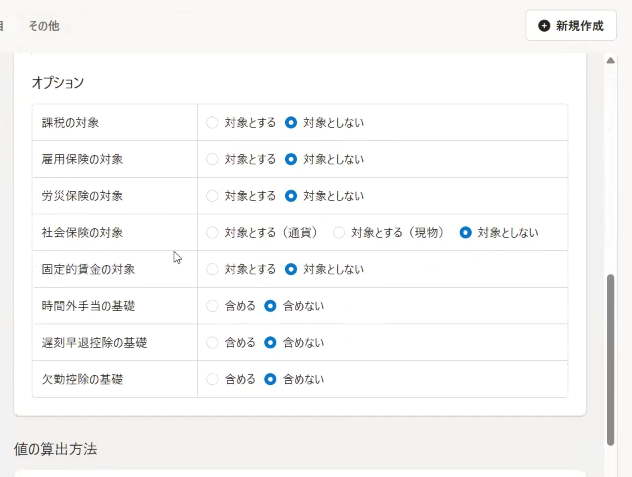Click the vertical scrollbar thumb
Image resolution: width=632 pixels, height=477 pixels.
(x=610, y=360)
